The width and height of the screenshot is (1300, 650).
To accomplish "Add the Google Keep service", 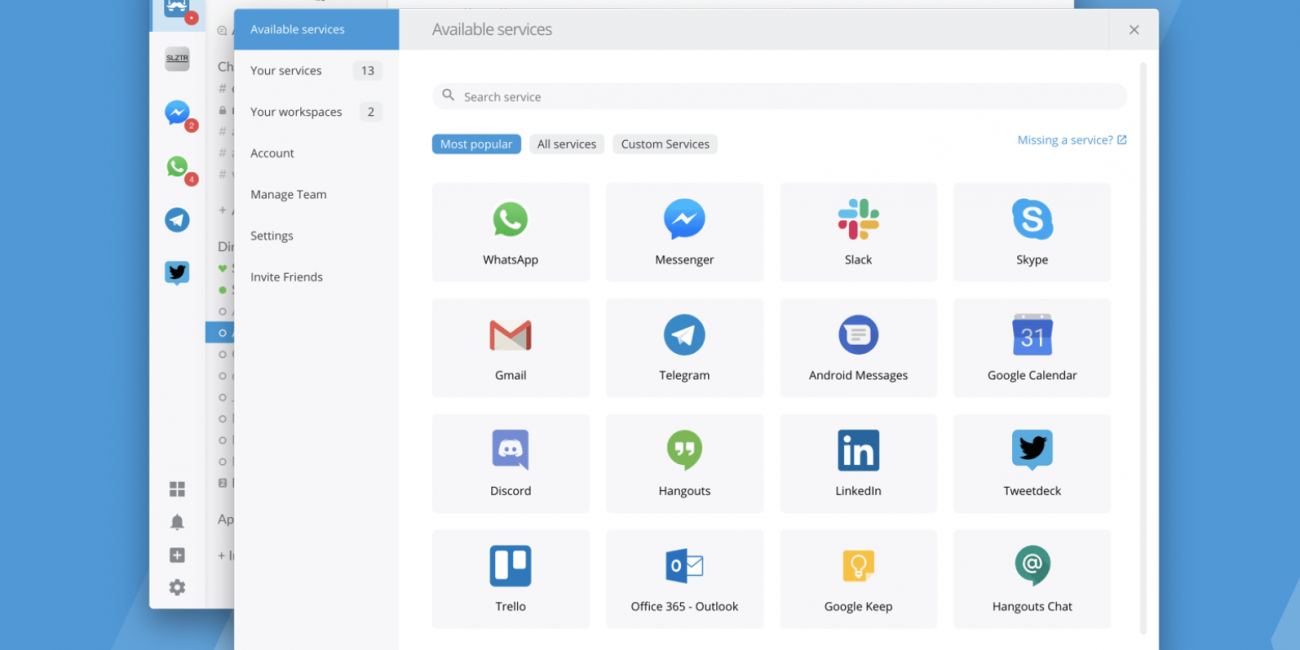I will point(858,579).
